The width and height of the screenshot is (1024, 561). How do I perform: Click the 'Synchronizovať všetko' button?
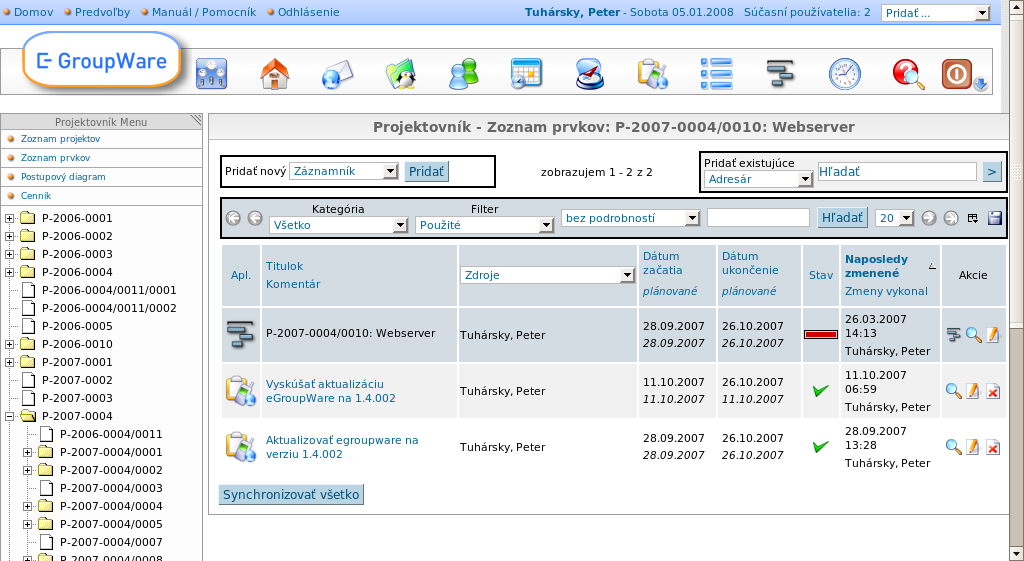(x=291, y=494)
